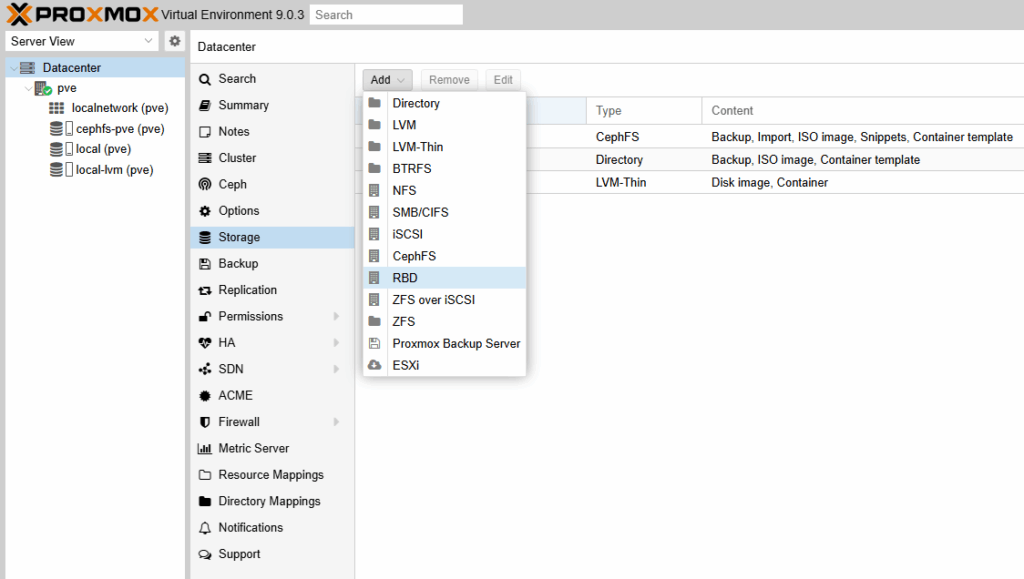1024x579 pixels.
Task: Expand the SDN submenu arrow
Action: (x=336, y=370)
